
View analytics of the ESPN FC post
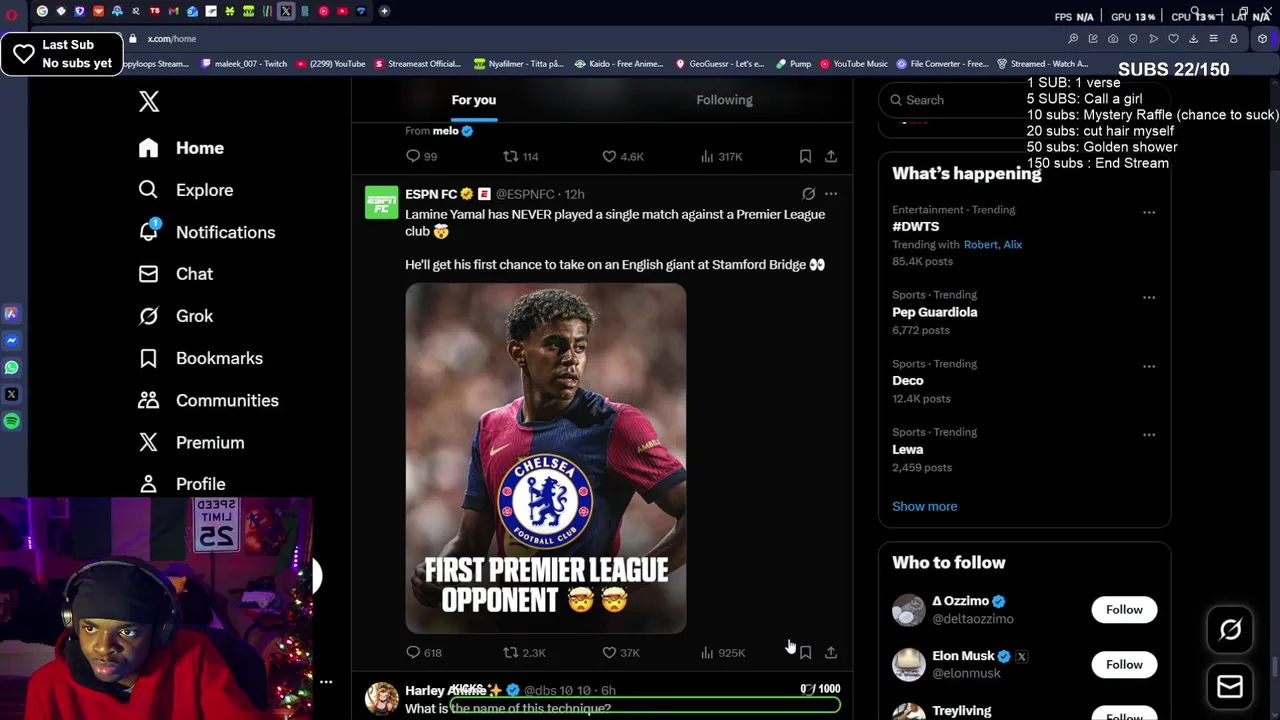point(723,652)
